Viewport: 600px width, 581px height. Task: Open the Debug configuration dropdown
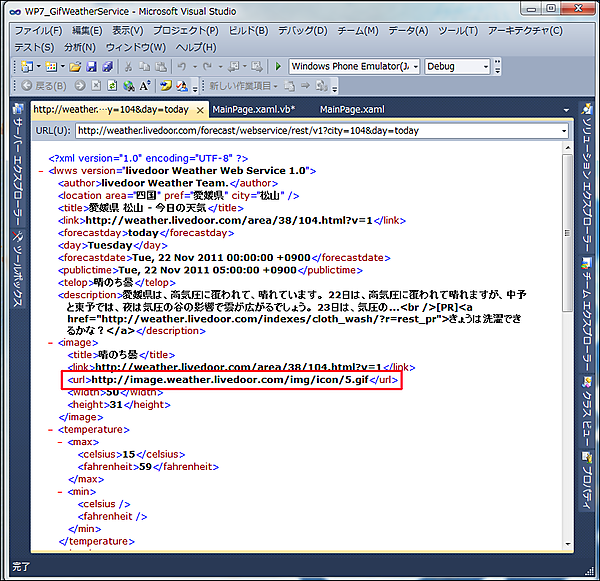(456, 66)
